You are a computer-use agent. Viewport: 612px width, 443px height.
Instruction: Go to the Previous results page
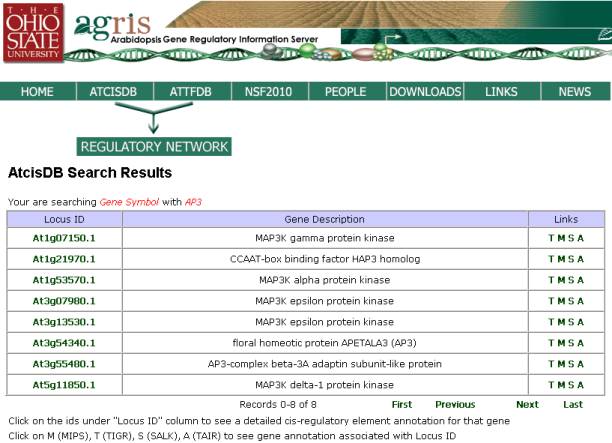455,405
